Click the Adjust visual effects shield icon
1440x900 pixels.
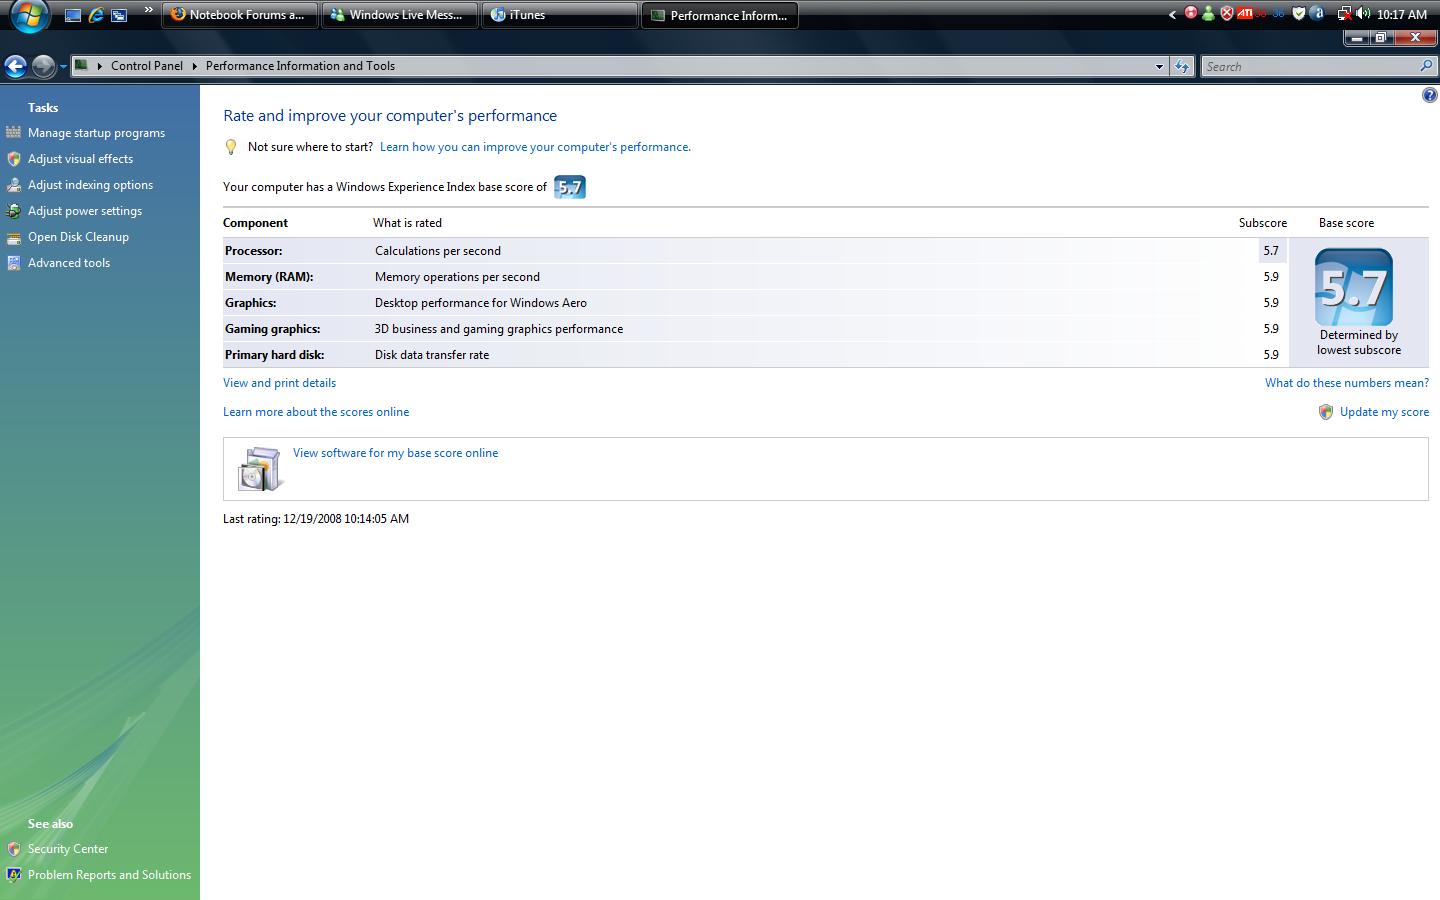coord(14,158)
